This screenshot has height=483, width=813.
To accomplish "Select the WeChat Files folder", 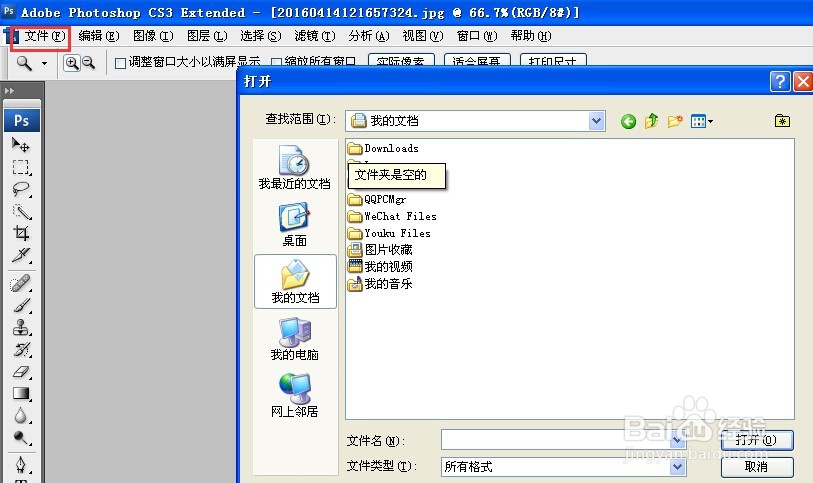I will (x=393, y=216).
